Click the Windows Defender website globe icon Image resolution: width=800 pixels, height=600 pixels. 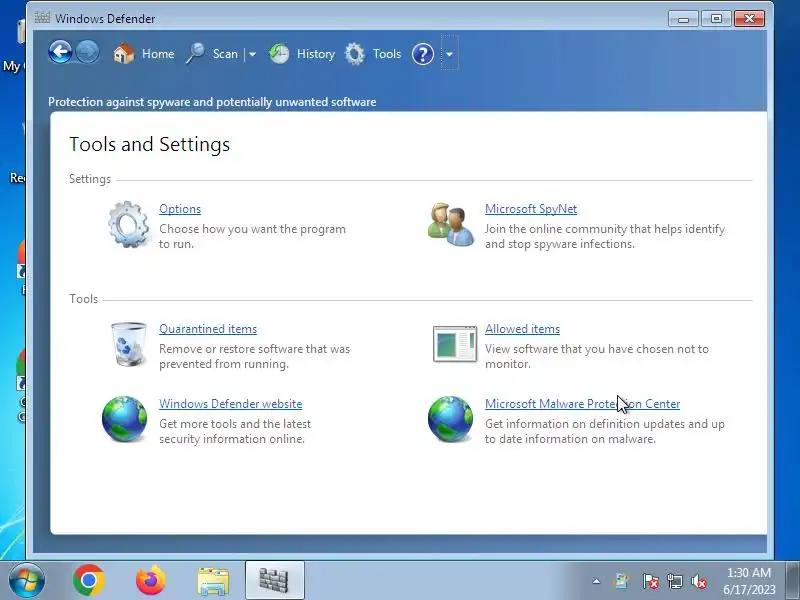[x=124, y=419]
